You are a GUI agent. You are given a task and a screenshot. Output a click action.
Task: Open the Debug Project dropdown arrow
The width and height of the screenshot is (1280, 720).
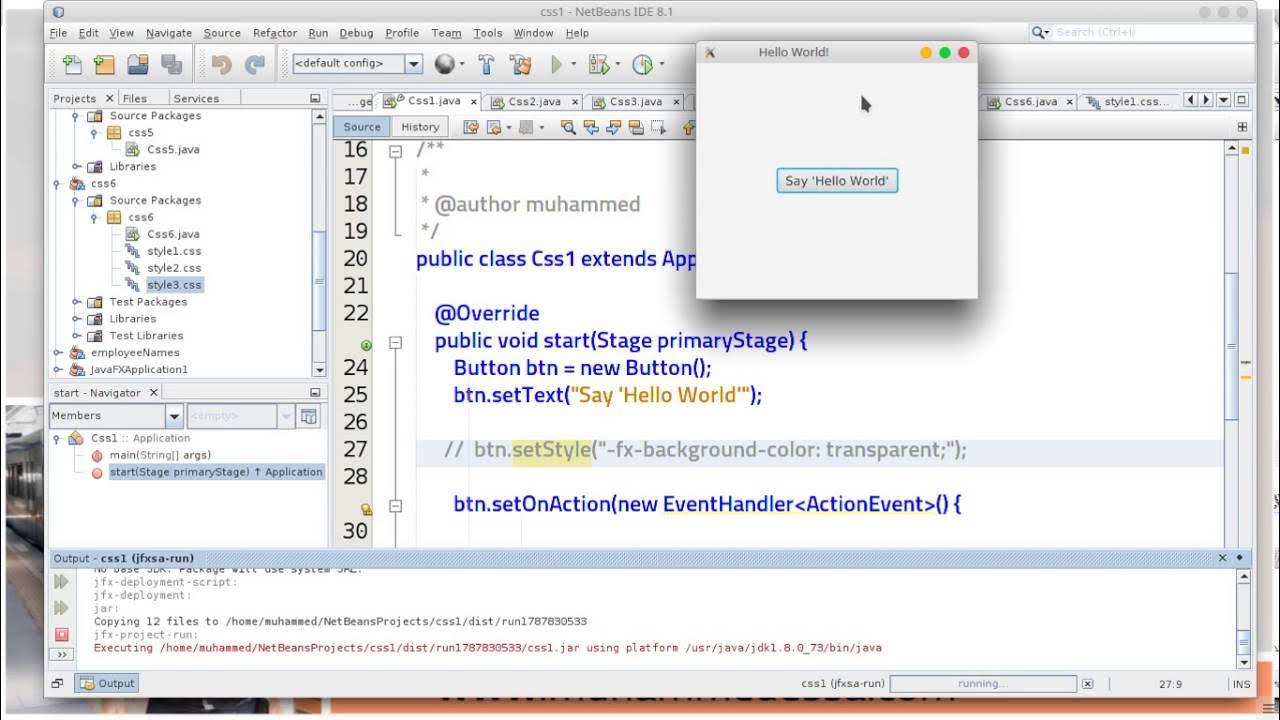[x=618, y=65]
